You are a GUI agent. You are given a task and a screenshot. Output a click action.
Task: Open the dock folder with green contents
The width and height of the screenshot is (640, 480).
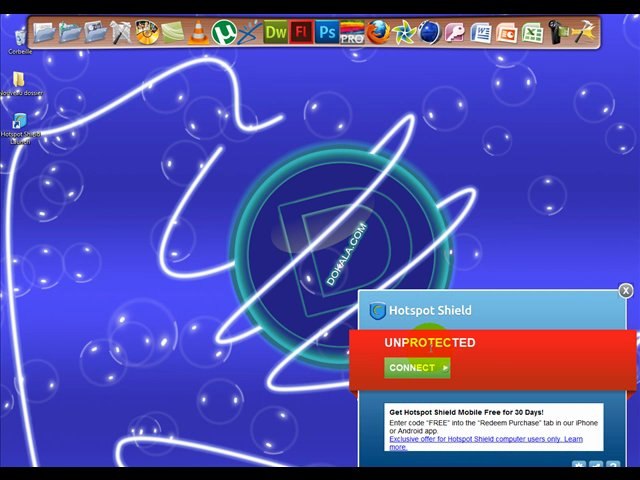[70, 32]
